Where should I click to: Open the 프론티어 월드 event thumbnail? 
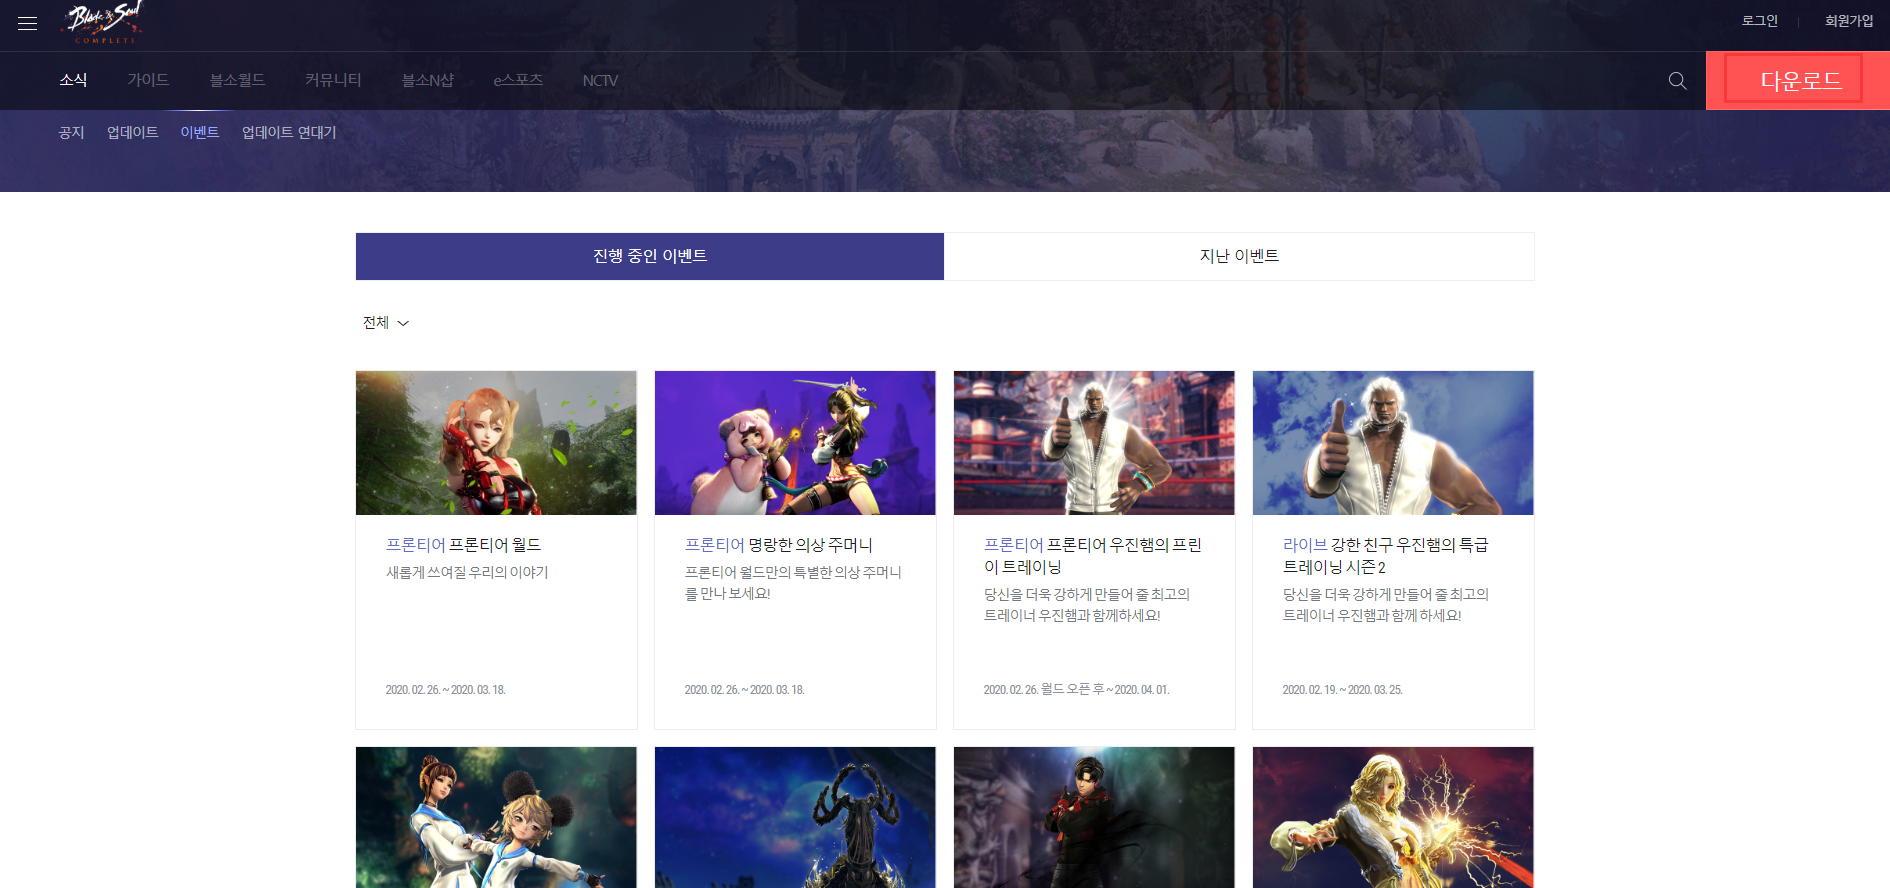pyautogui.click(x=496, y=443)
